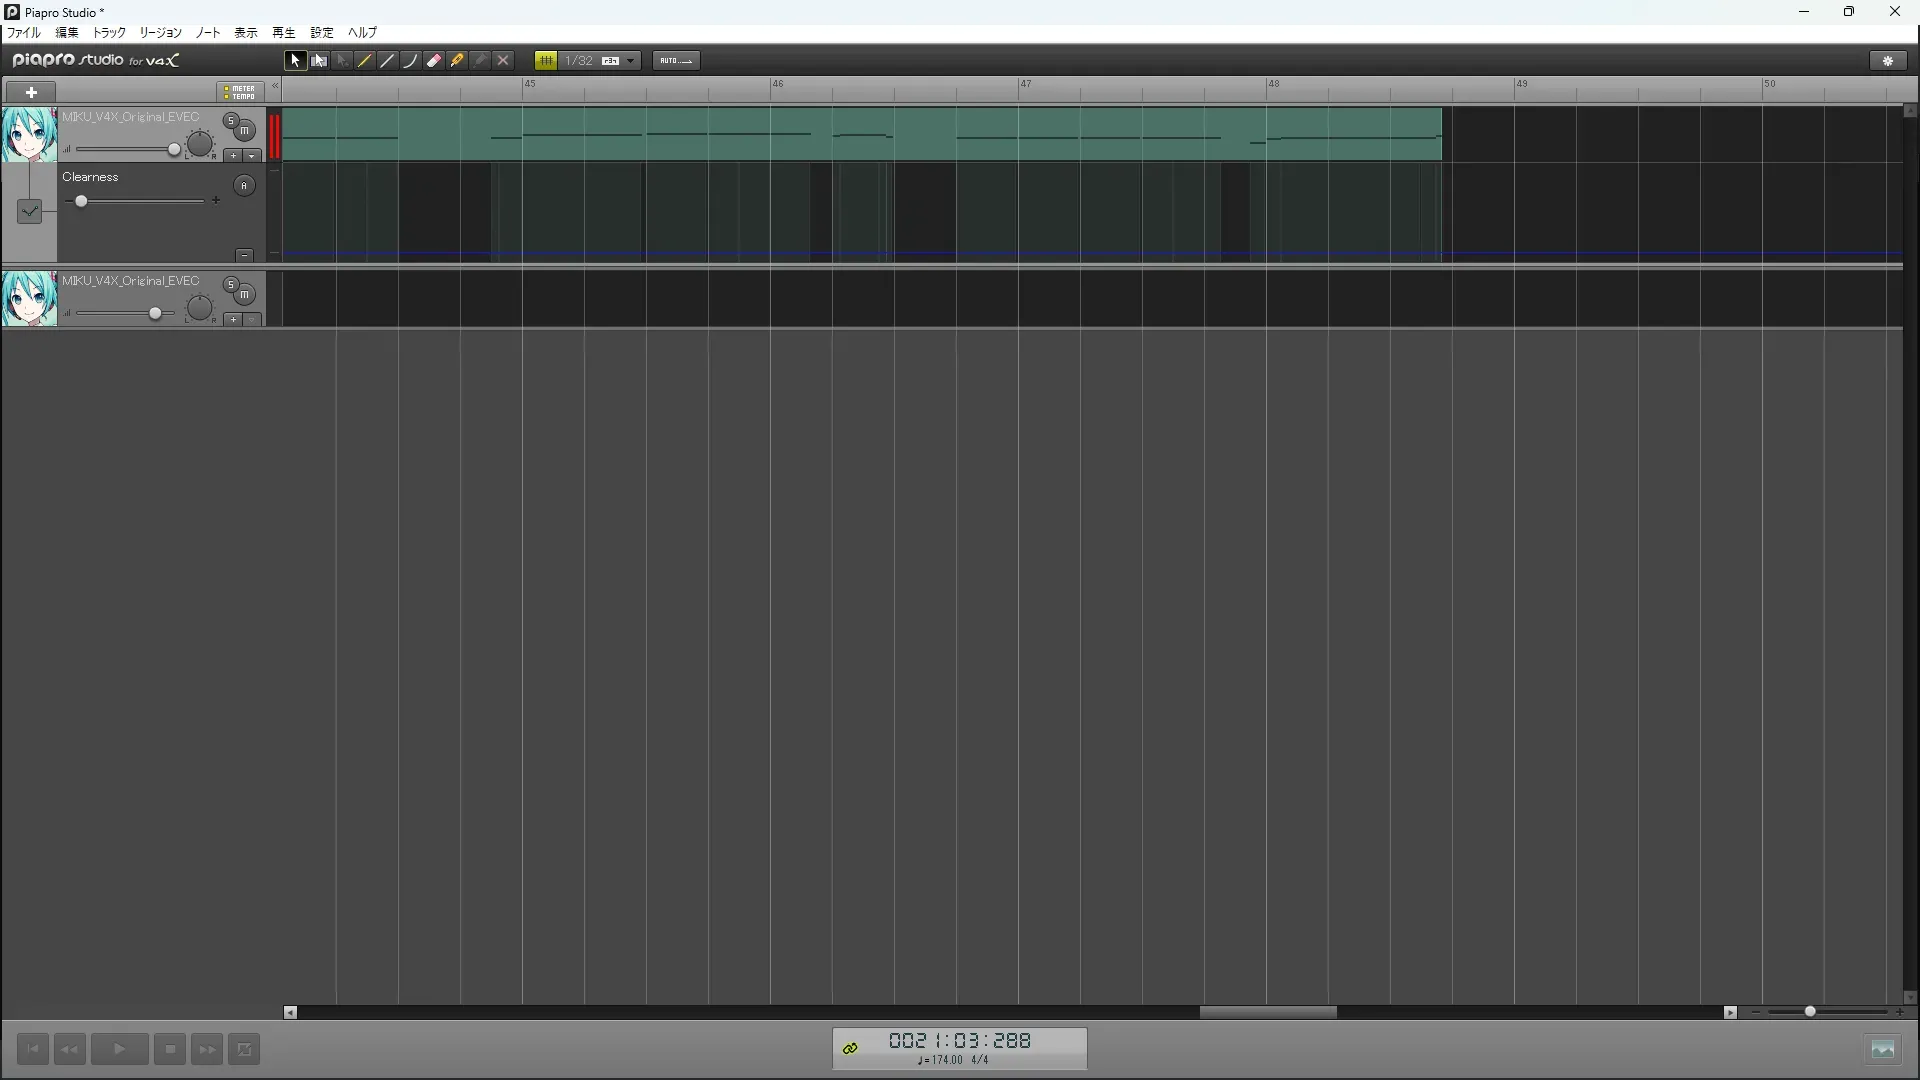The image size is (1920, 1080).
Task: Open the 1/32 quantize dropdown
Action: pos(631,61)
